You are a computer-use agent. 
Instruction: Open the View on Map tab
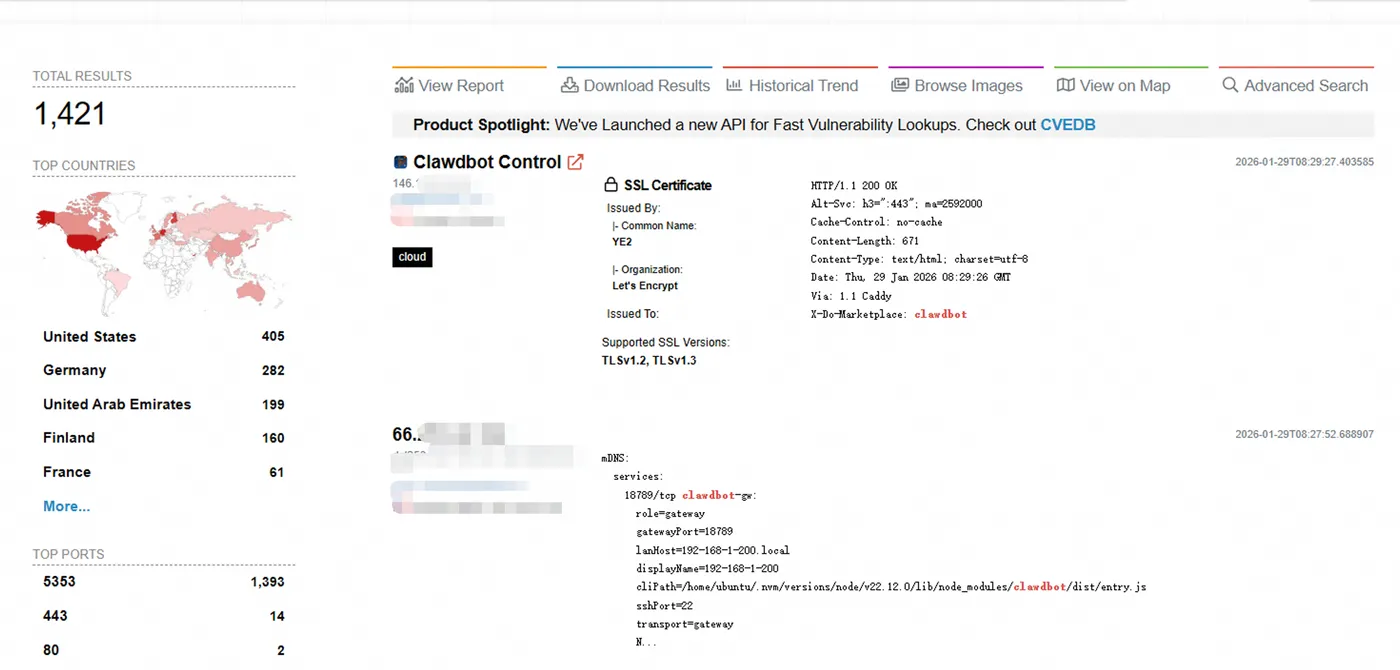pyautogui.click(x=1113, y=85)
